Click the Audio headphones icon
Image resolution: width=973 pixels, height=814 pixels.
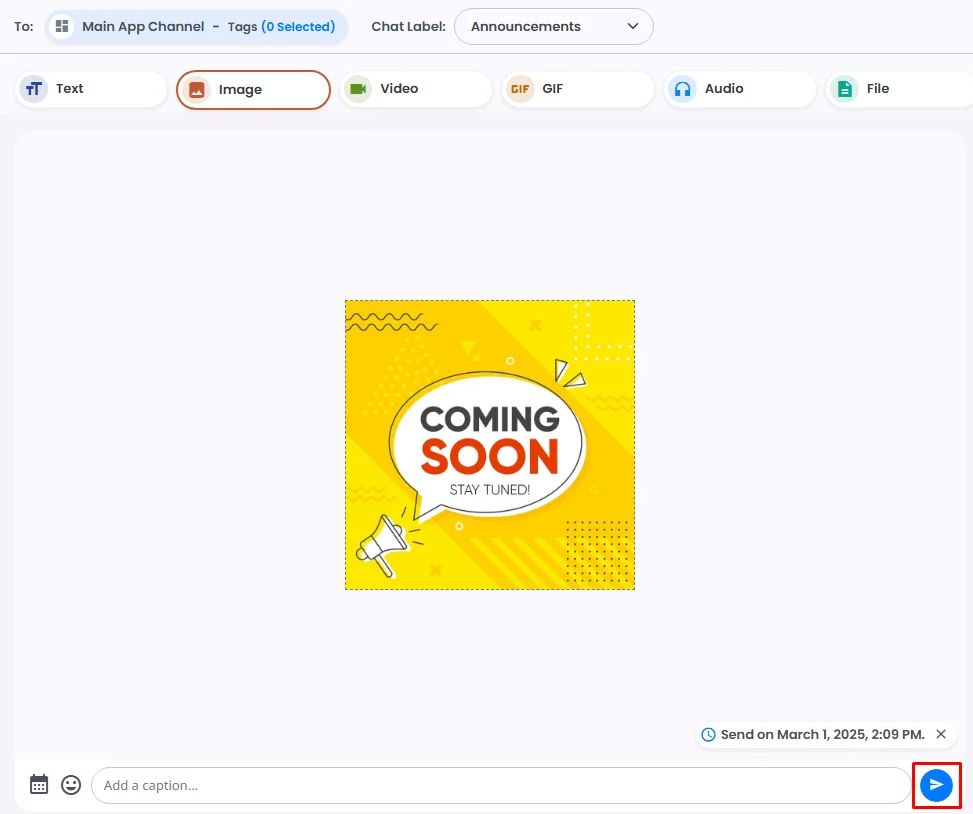coord(683,89)
